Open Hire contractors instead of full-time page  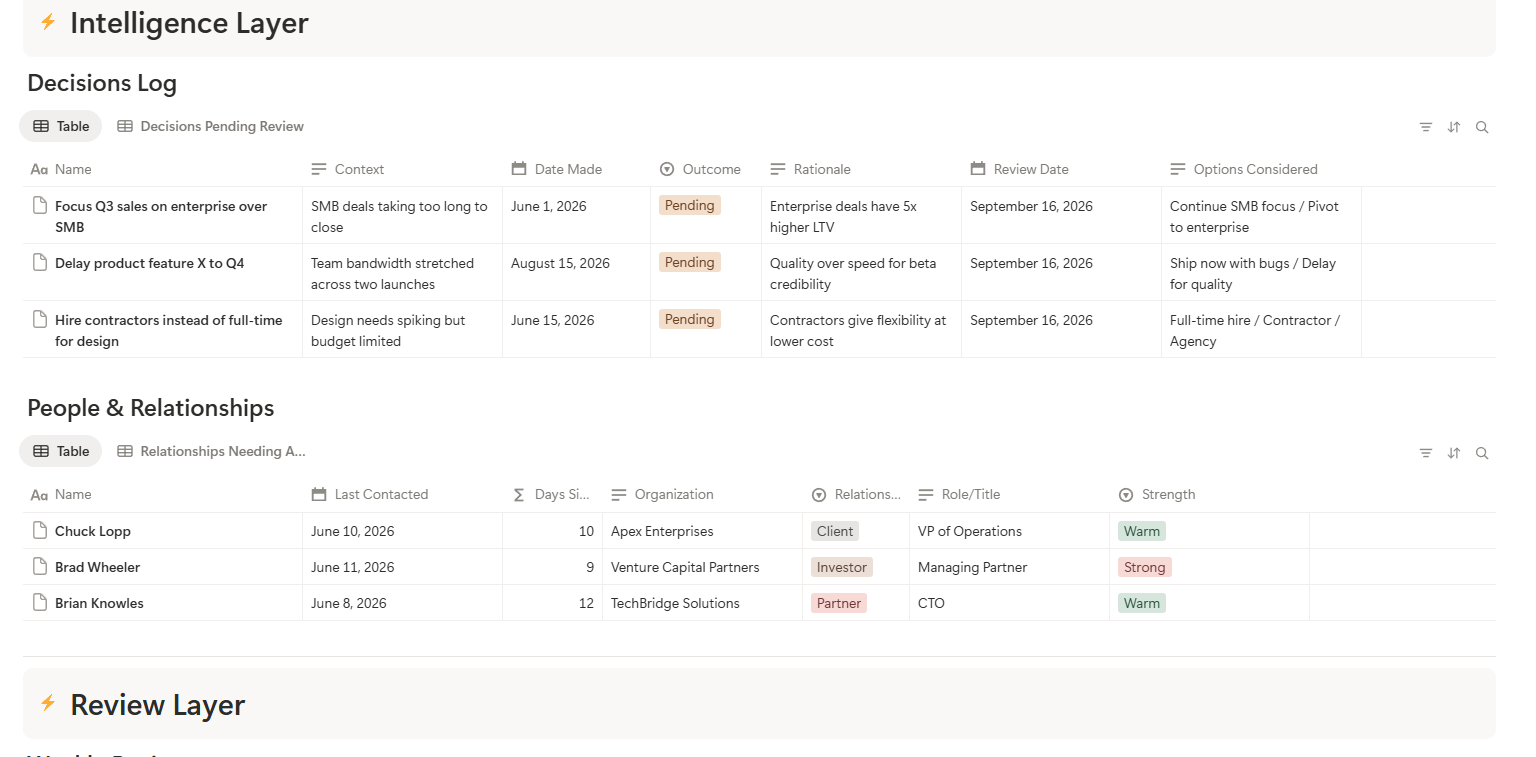[169, 330]
